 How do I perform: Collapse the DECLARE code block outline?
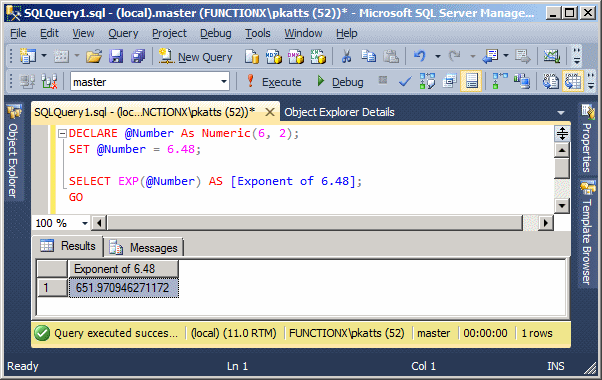tap(62, 134)
